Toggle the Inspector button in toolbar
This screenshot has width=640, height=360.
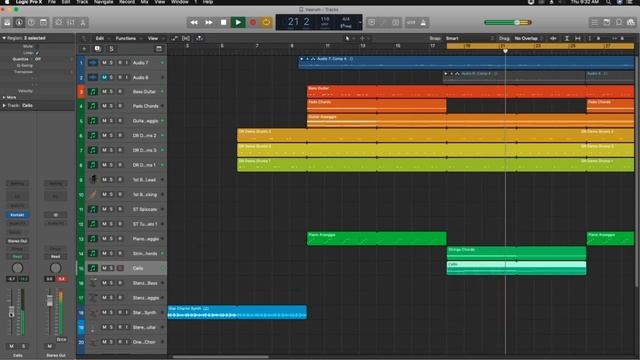(19, 22)
